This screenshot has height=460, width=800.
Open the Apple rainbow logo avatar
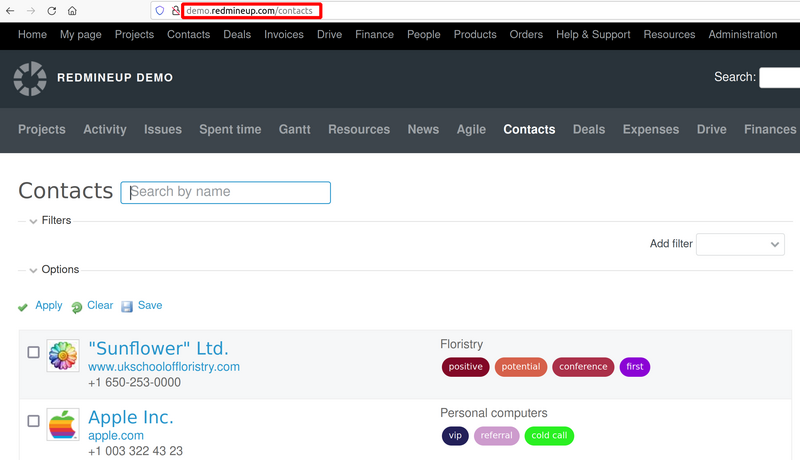click(63, 424)
